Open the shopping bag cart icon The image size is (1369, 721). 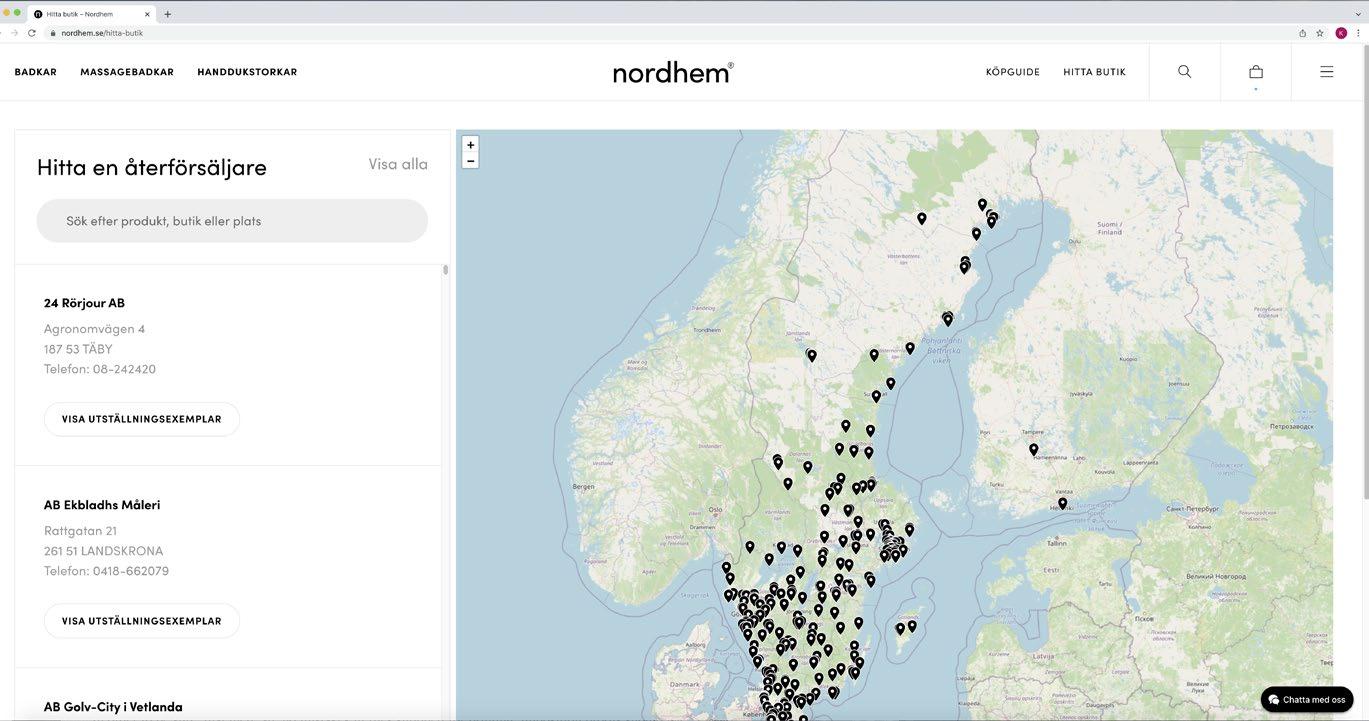tap(1256, 72)
